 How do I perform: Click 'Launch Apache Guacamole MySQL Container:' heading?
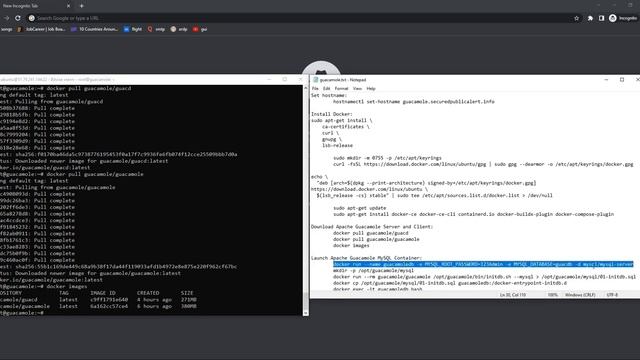[367, 258]
